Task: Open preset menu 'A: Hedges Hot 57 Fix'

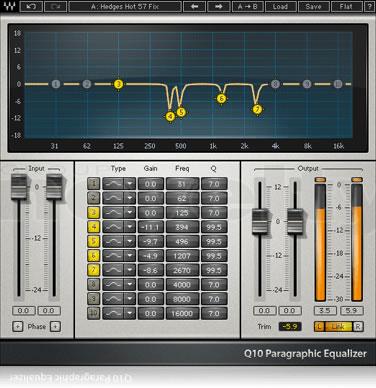Action: [x=125, y=6]
